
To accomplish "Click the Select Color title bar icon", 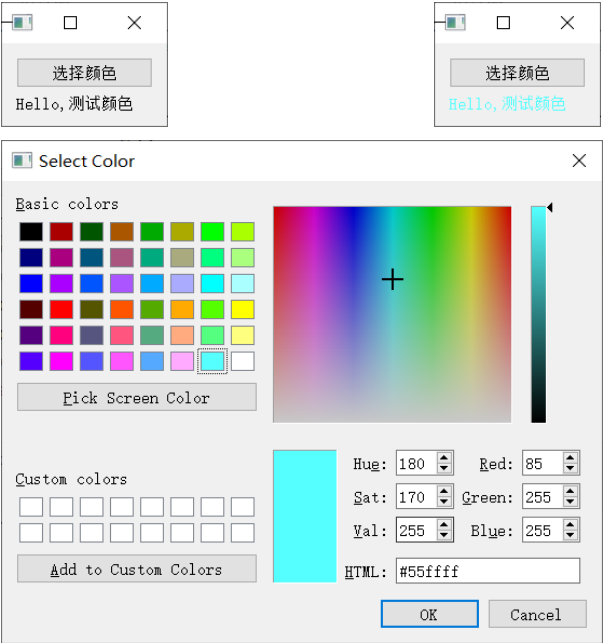I will coord(22,161).
